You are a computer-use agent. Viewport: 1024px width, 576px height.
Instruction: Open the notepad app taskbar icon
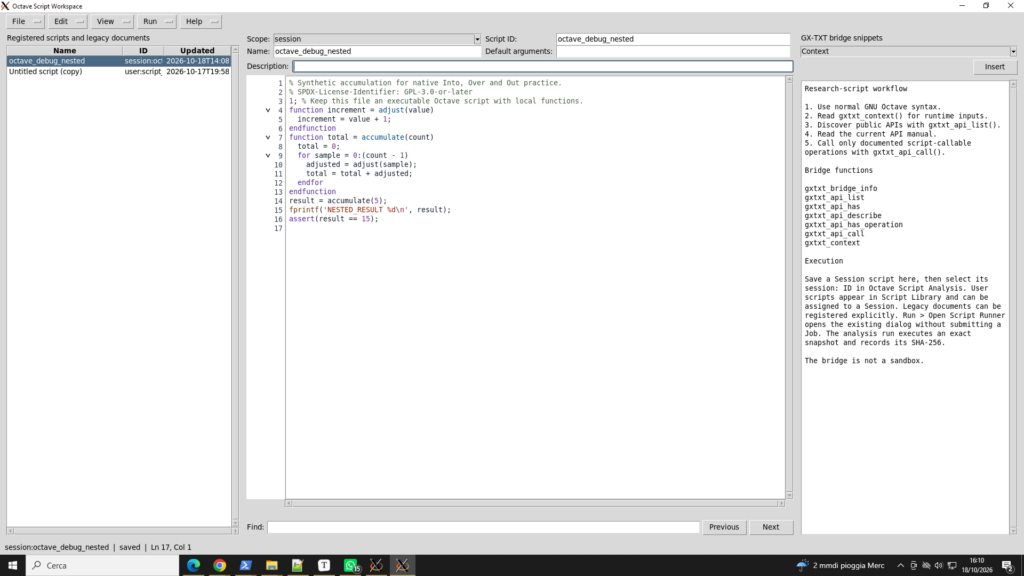point(298,566)
